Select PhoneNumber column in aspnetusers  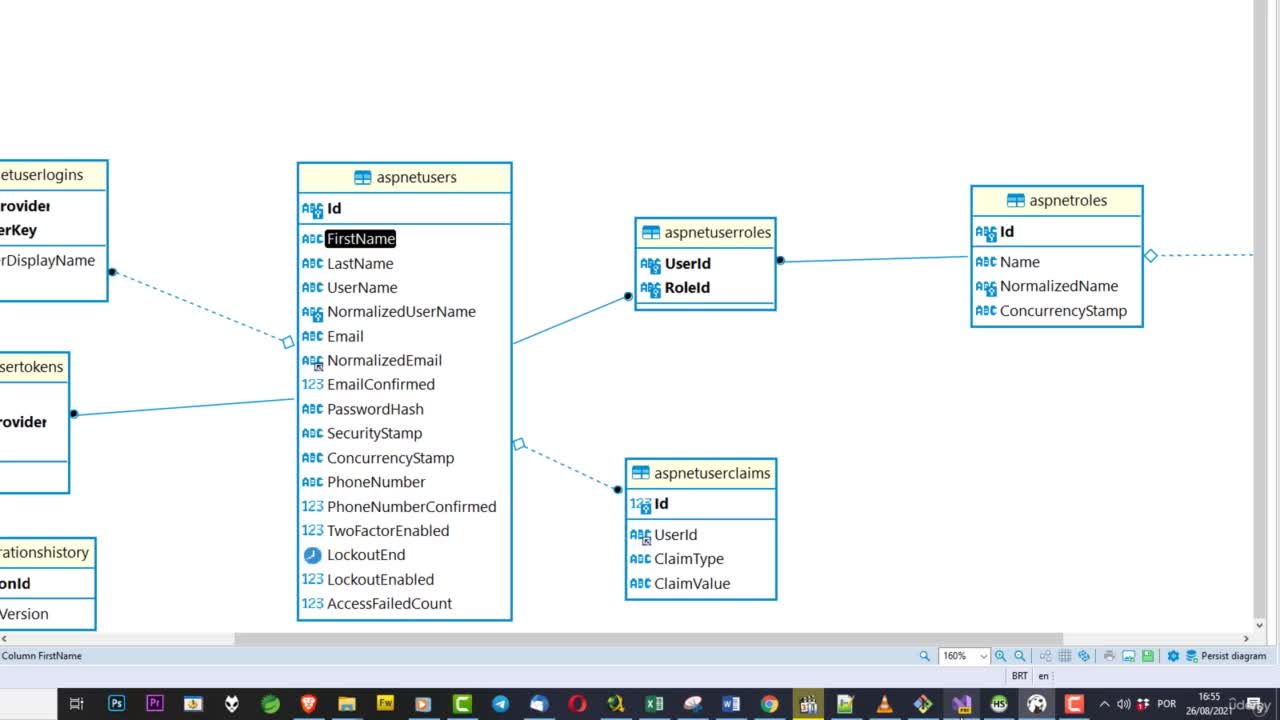376,482
